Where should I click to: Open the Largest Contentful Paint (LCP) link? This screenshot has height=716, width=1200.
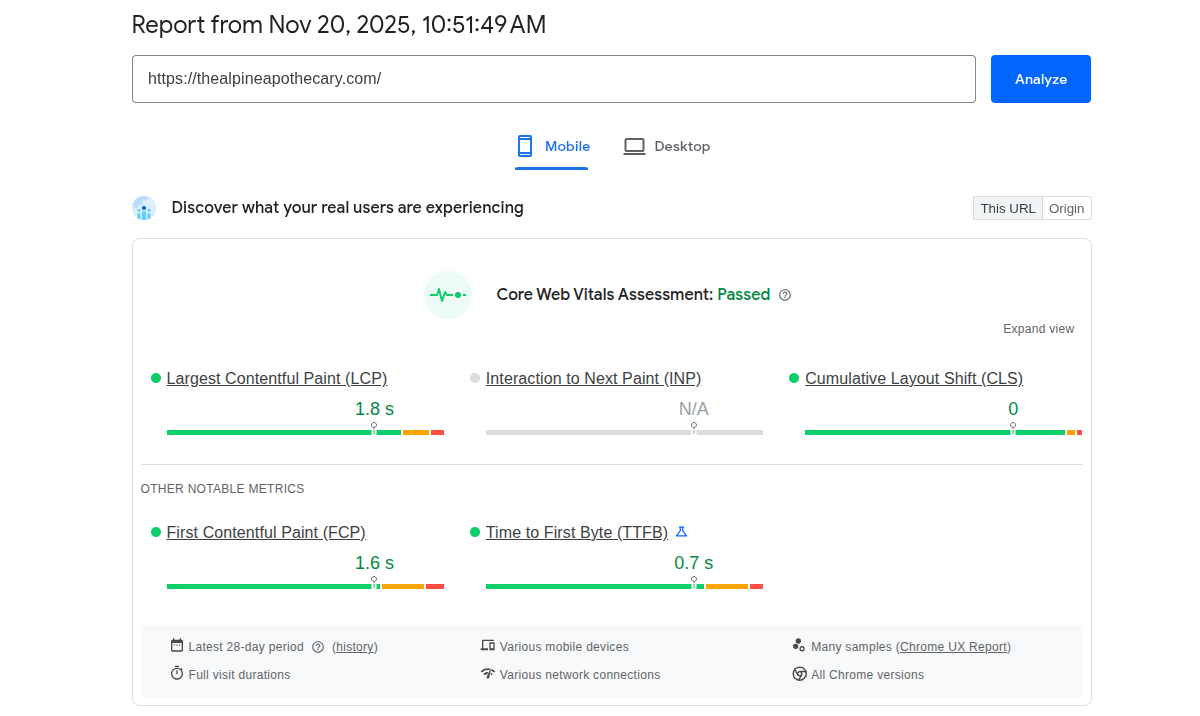(x=276, y=378)
